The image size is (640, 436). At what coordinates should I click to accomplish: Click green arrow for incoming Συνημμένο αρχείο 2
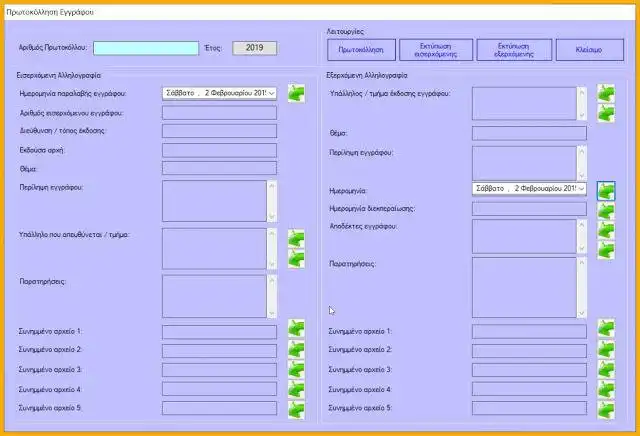pyautogui.click(x=296, y=349)
